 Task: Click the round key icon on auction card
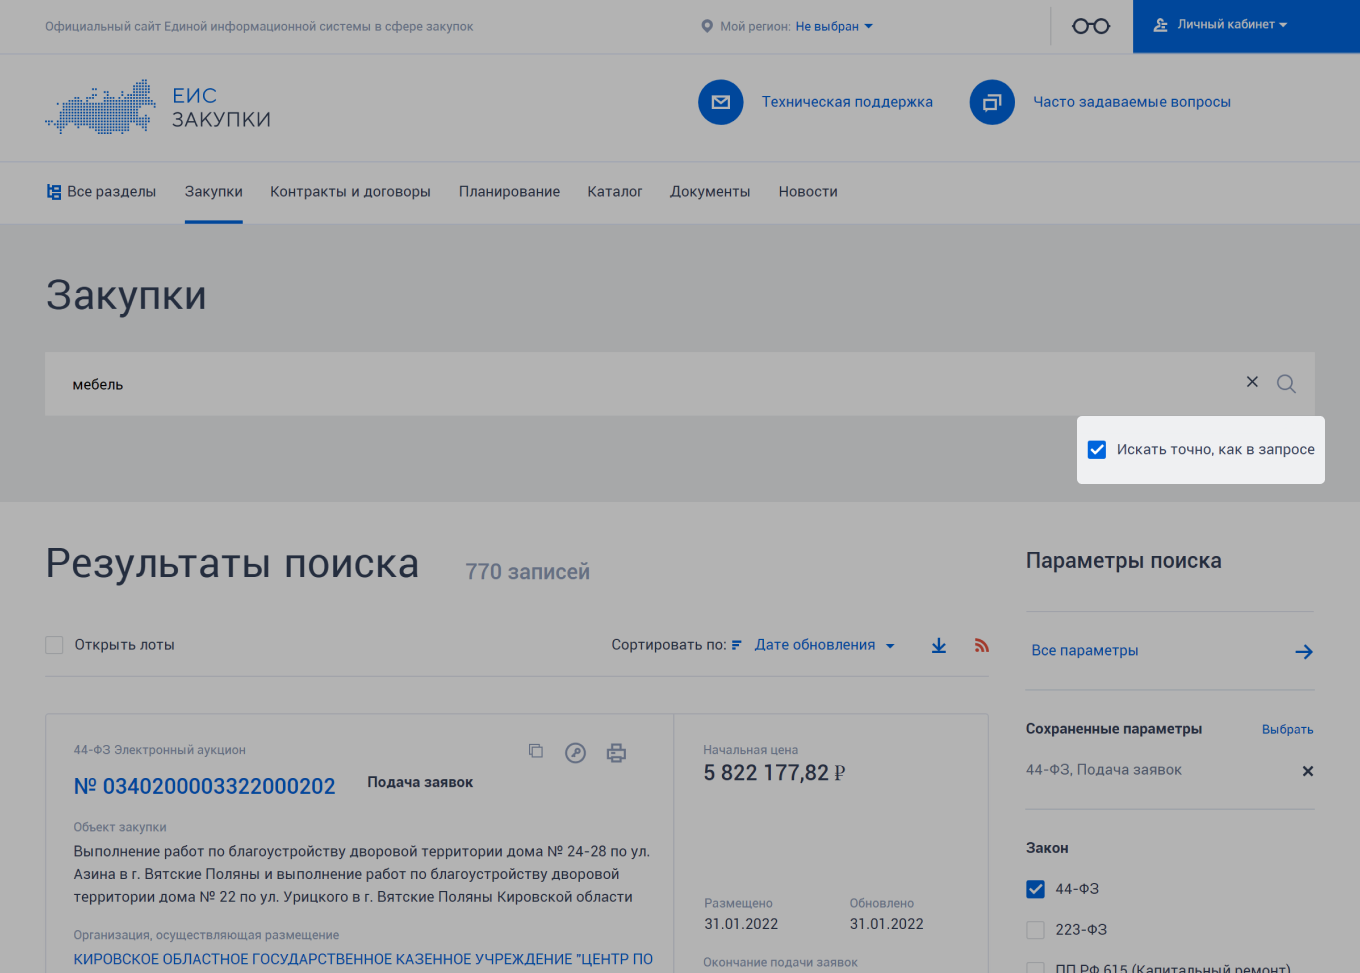pos(575,753)
